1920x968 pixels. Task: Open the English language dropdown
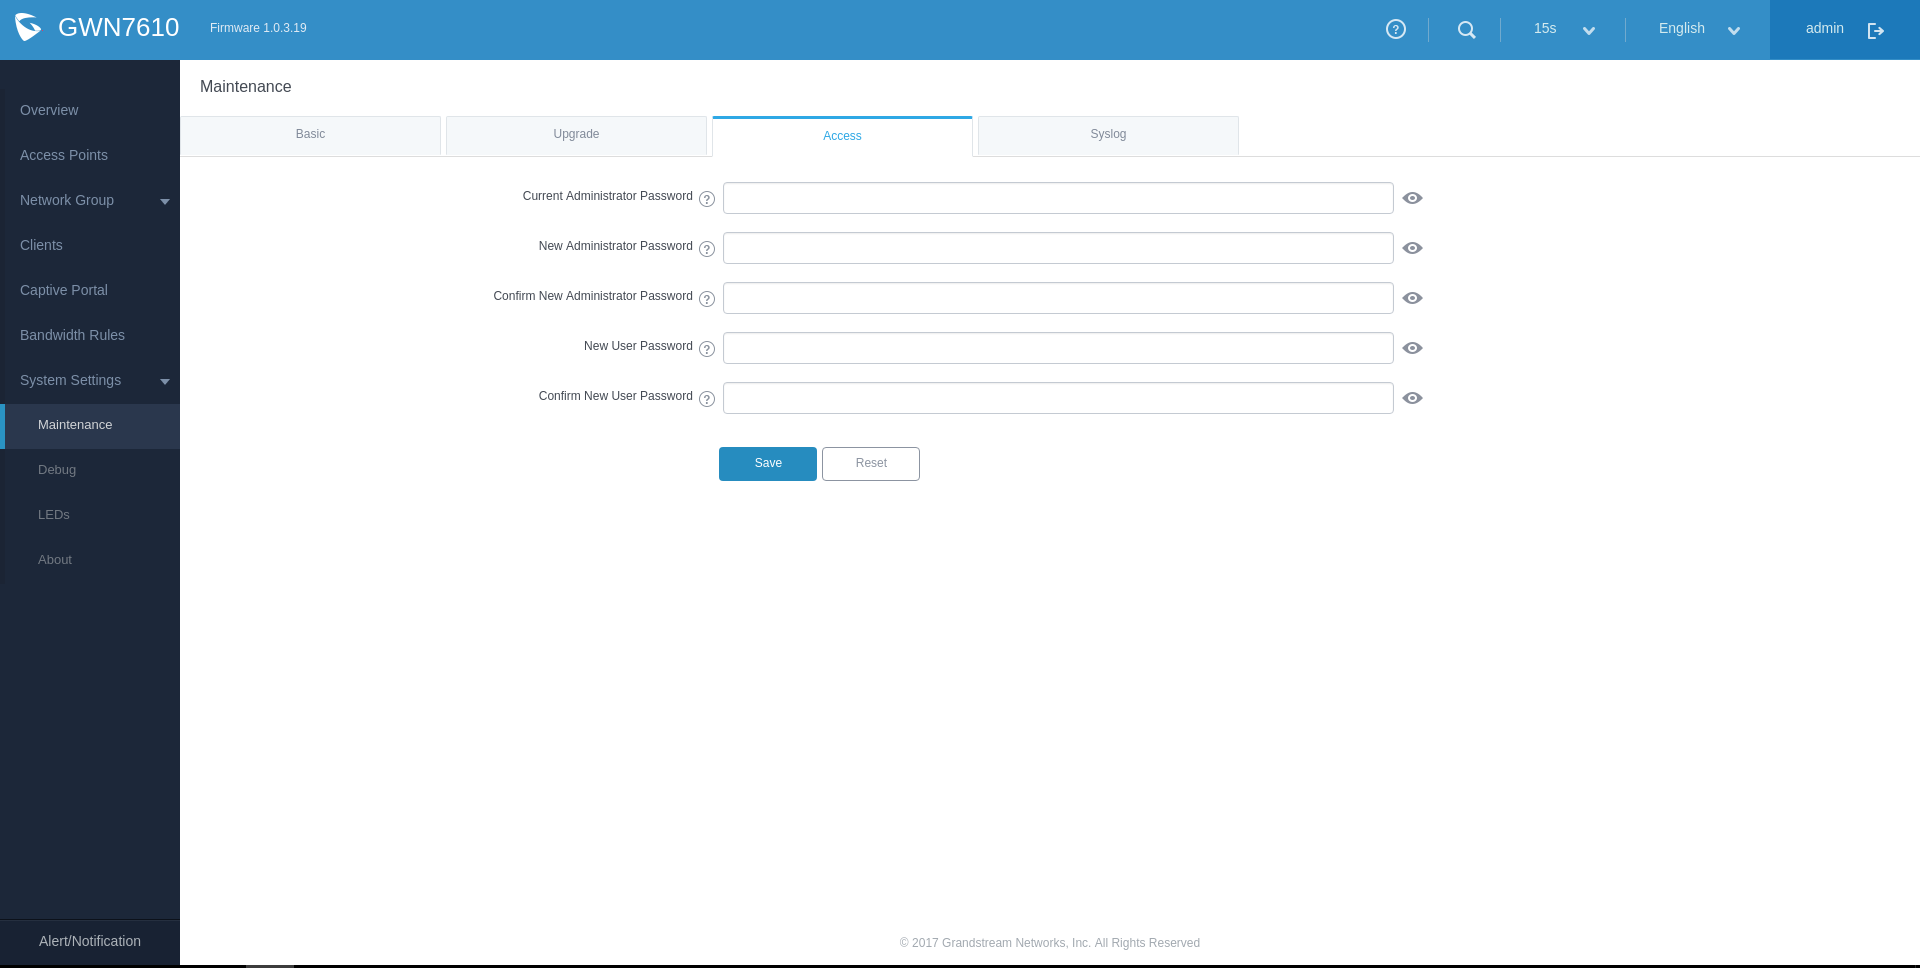pos(1699,29)
